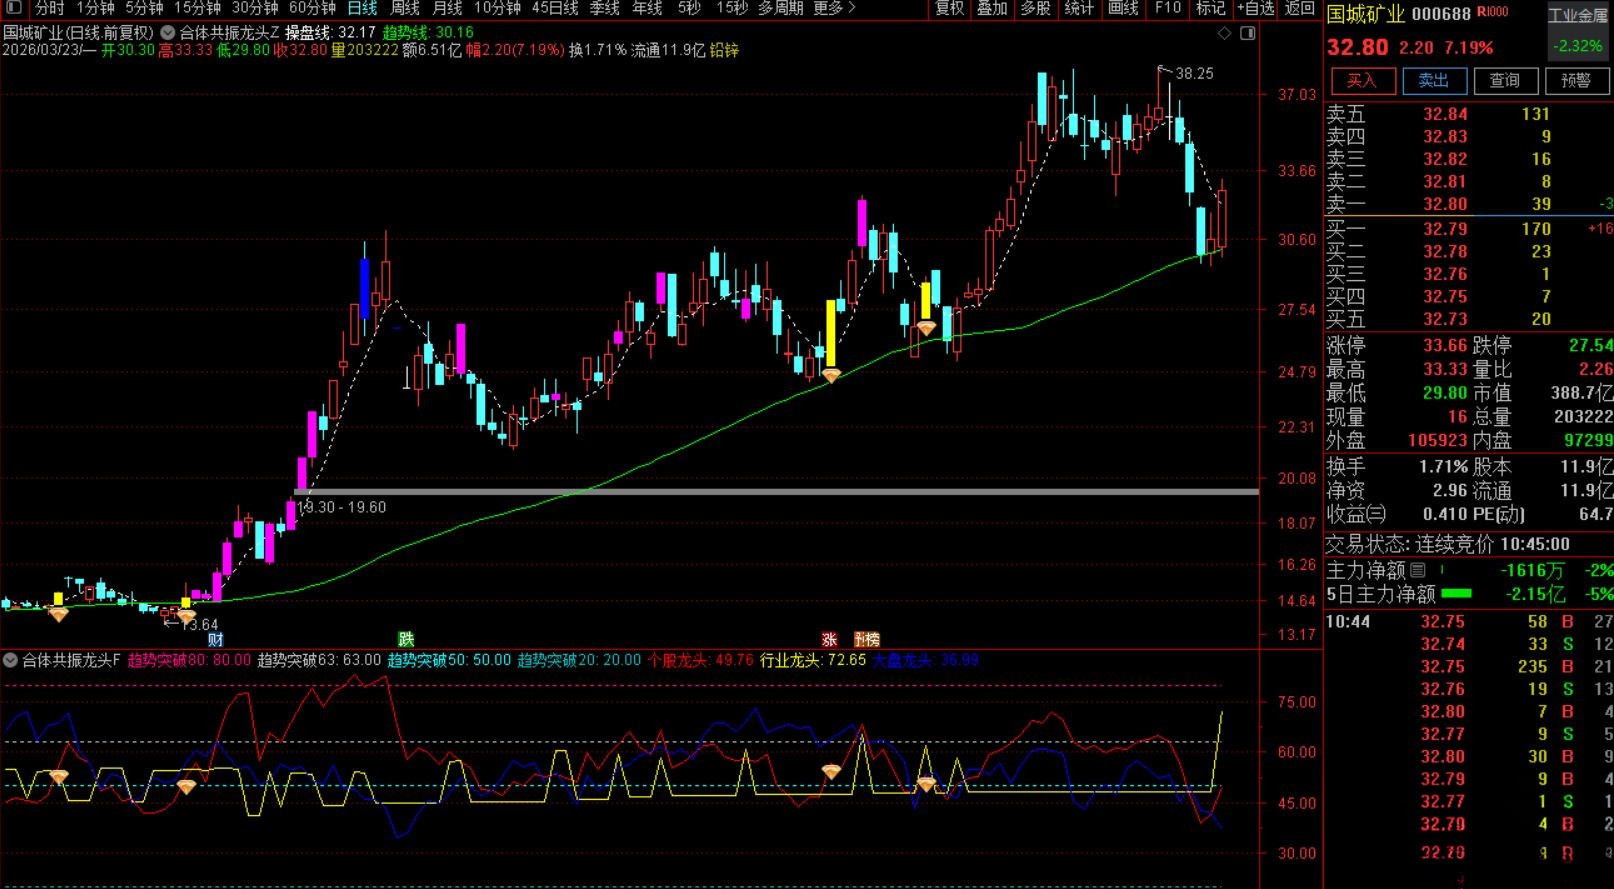This screenshot has height=889, width=1614.
Task: Click the 龙虎榜 marker next to 涨
Action: [x=867, y=640]
